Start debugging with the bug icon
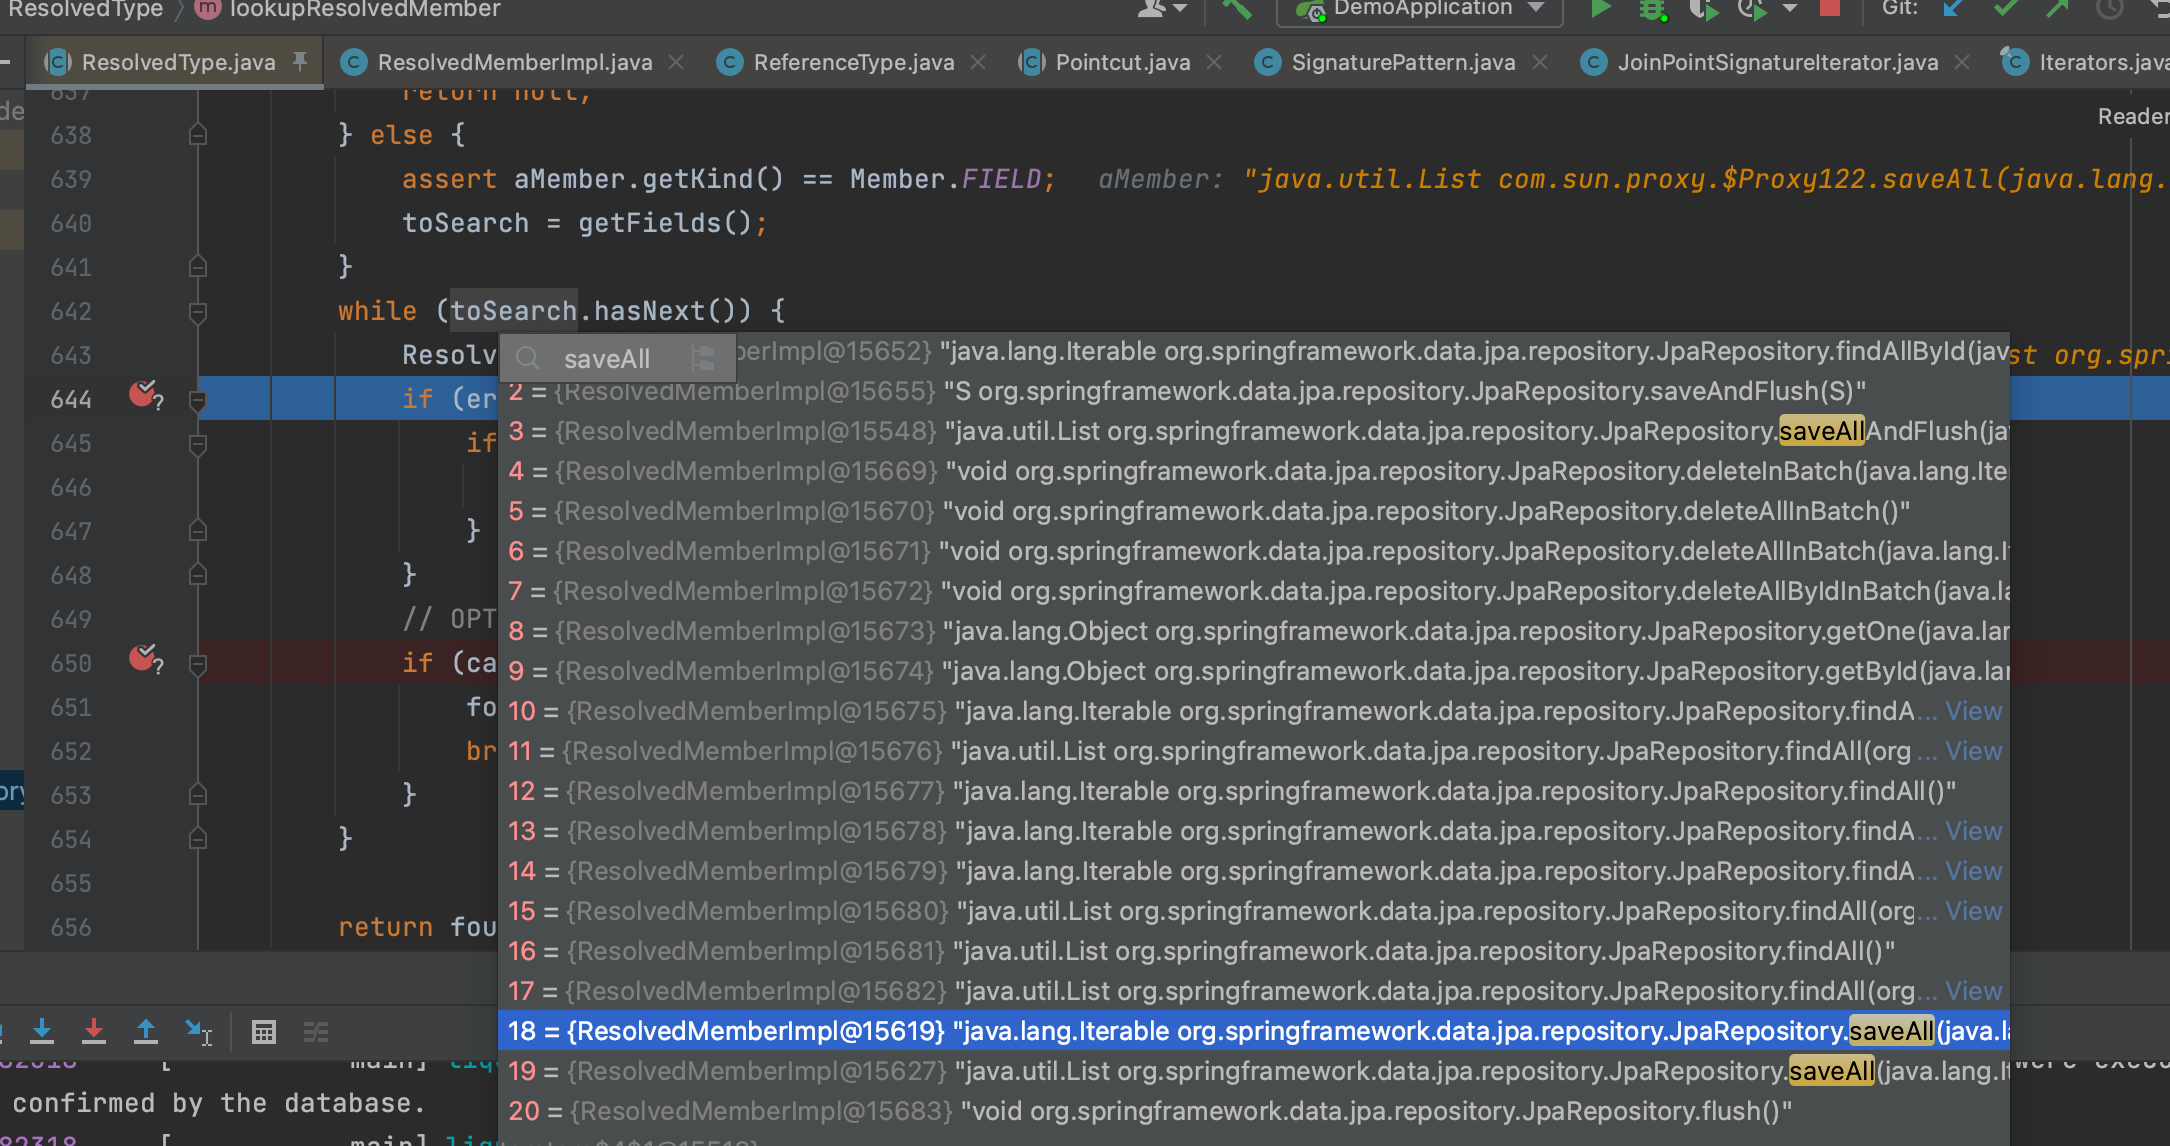This screenshot has width=2170, height=1146. click(x=1652, y=9)
